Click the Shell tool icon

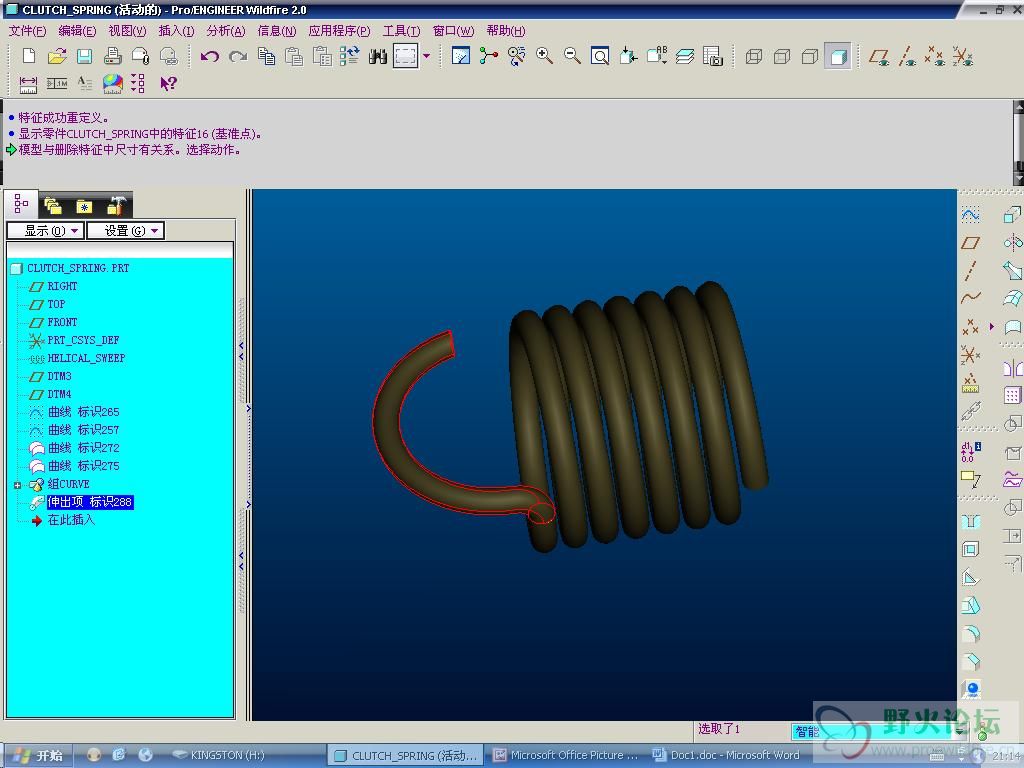click(x=970, y=549)
